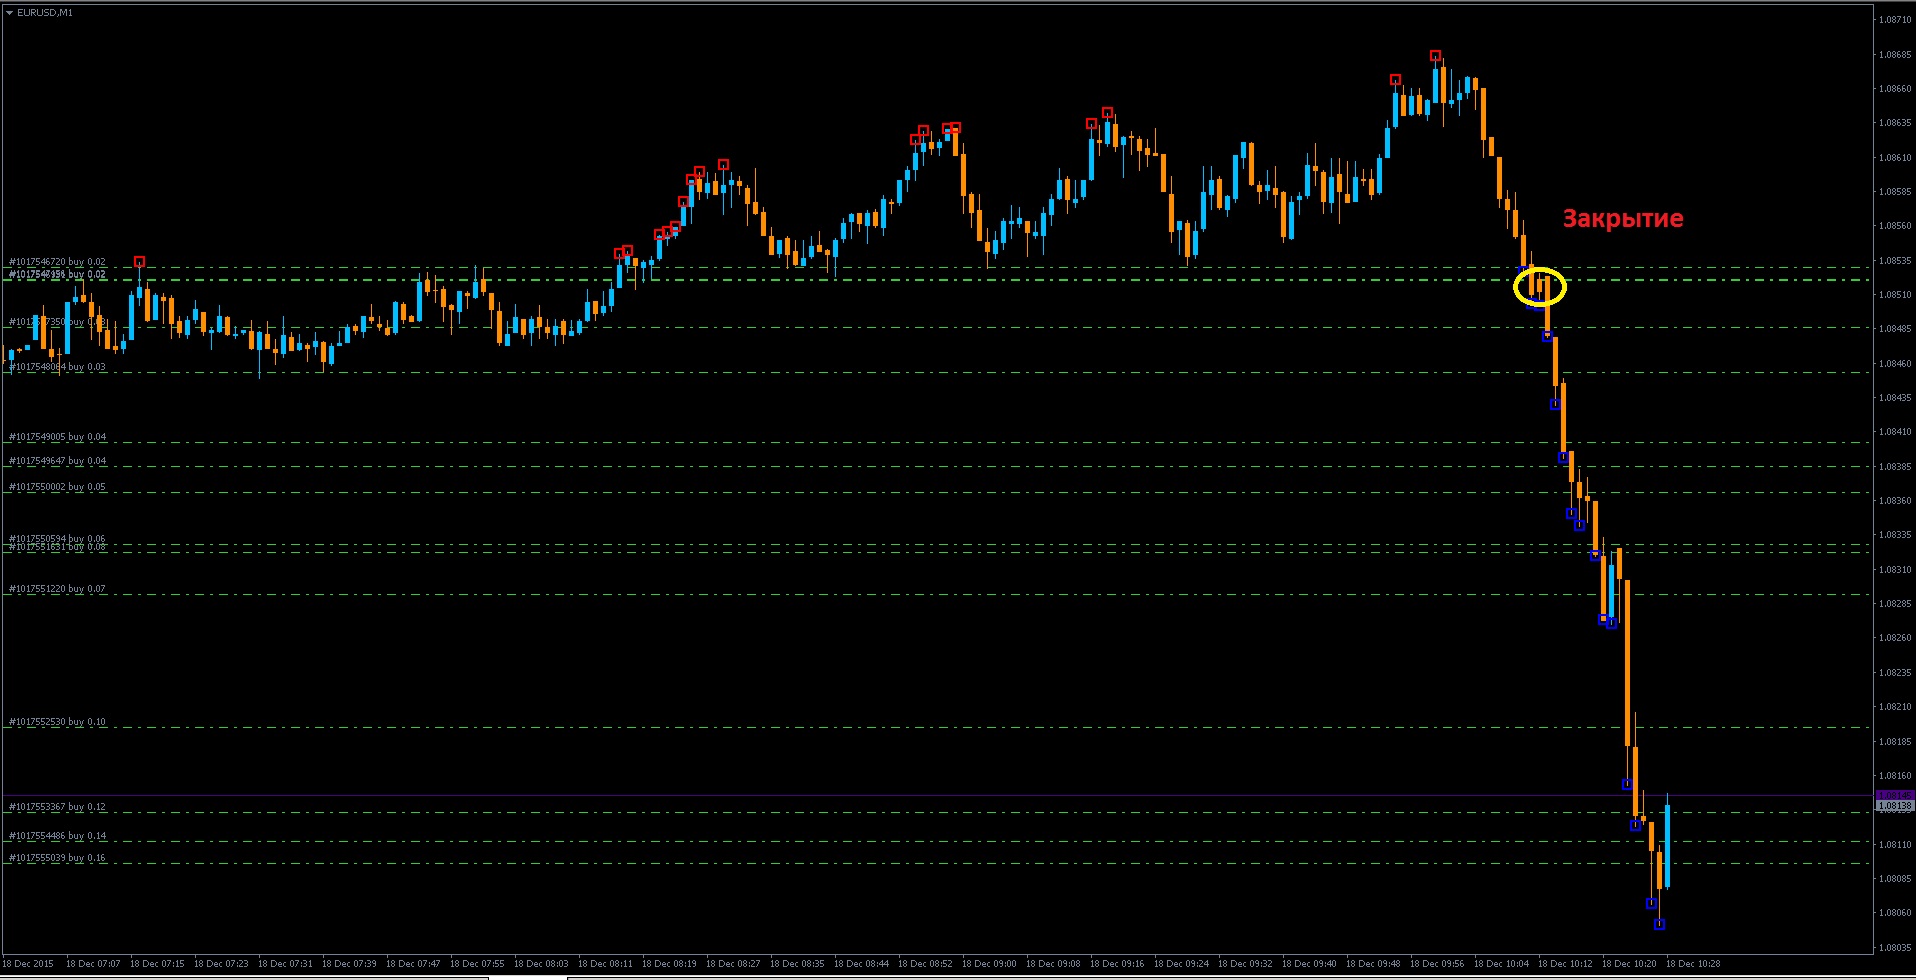Click the current price box 1.08138
The height and width of the screenshot is (980, 1916).
tap(1895, 806)
